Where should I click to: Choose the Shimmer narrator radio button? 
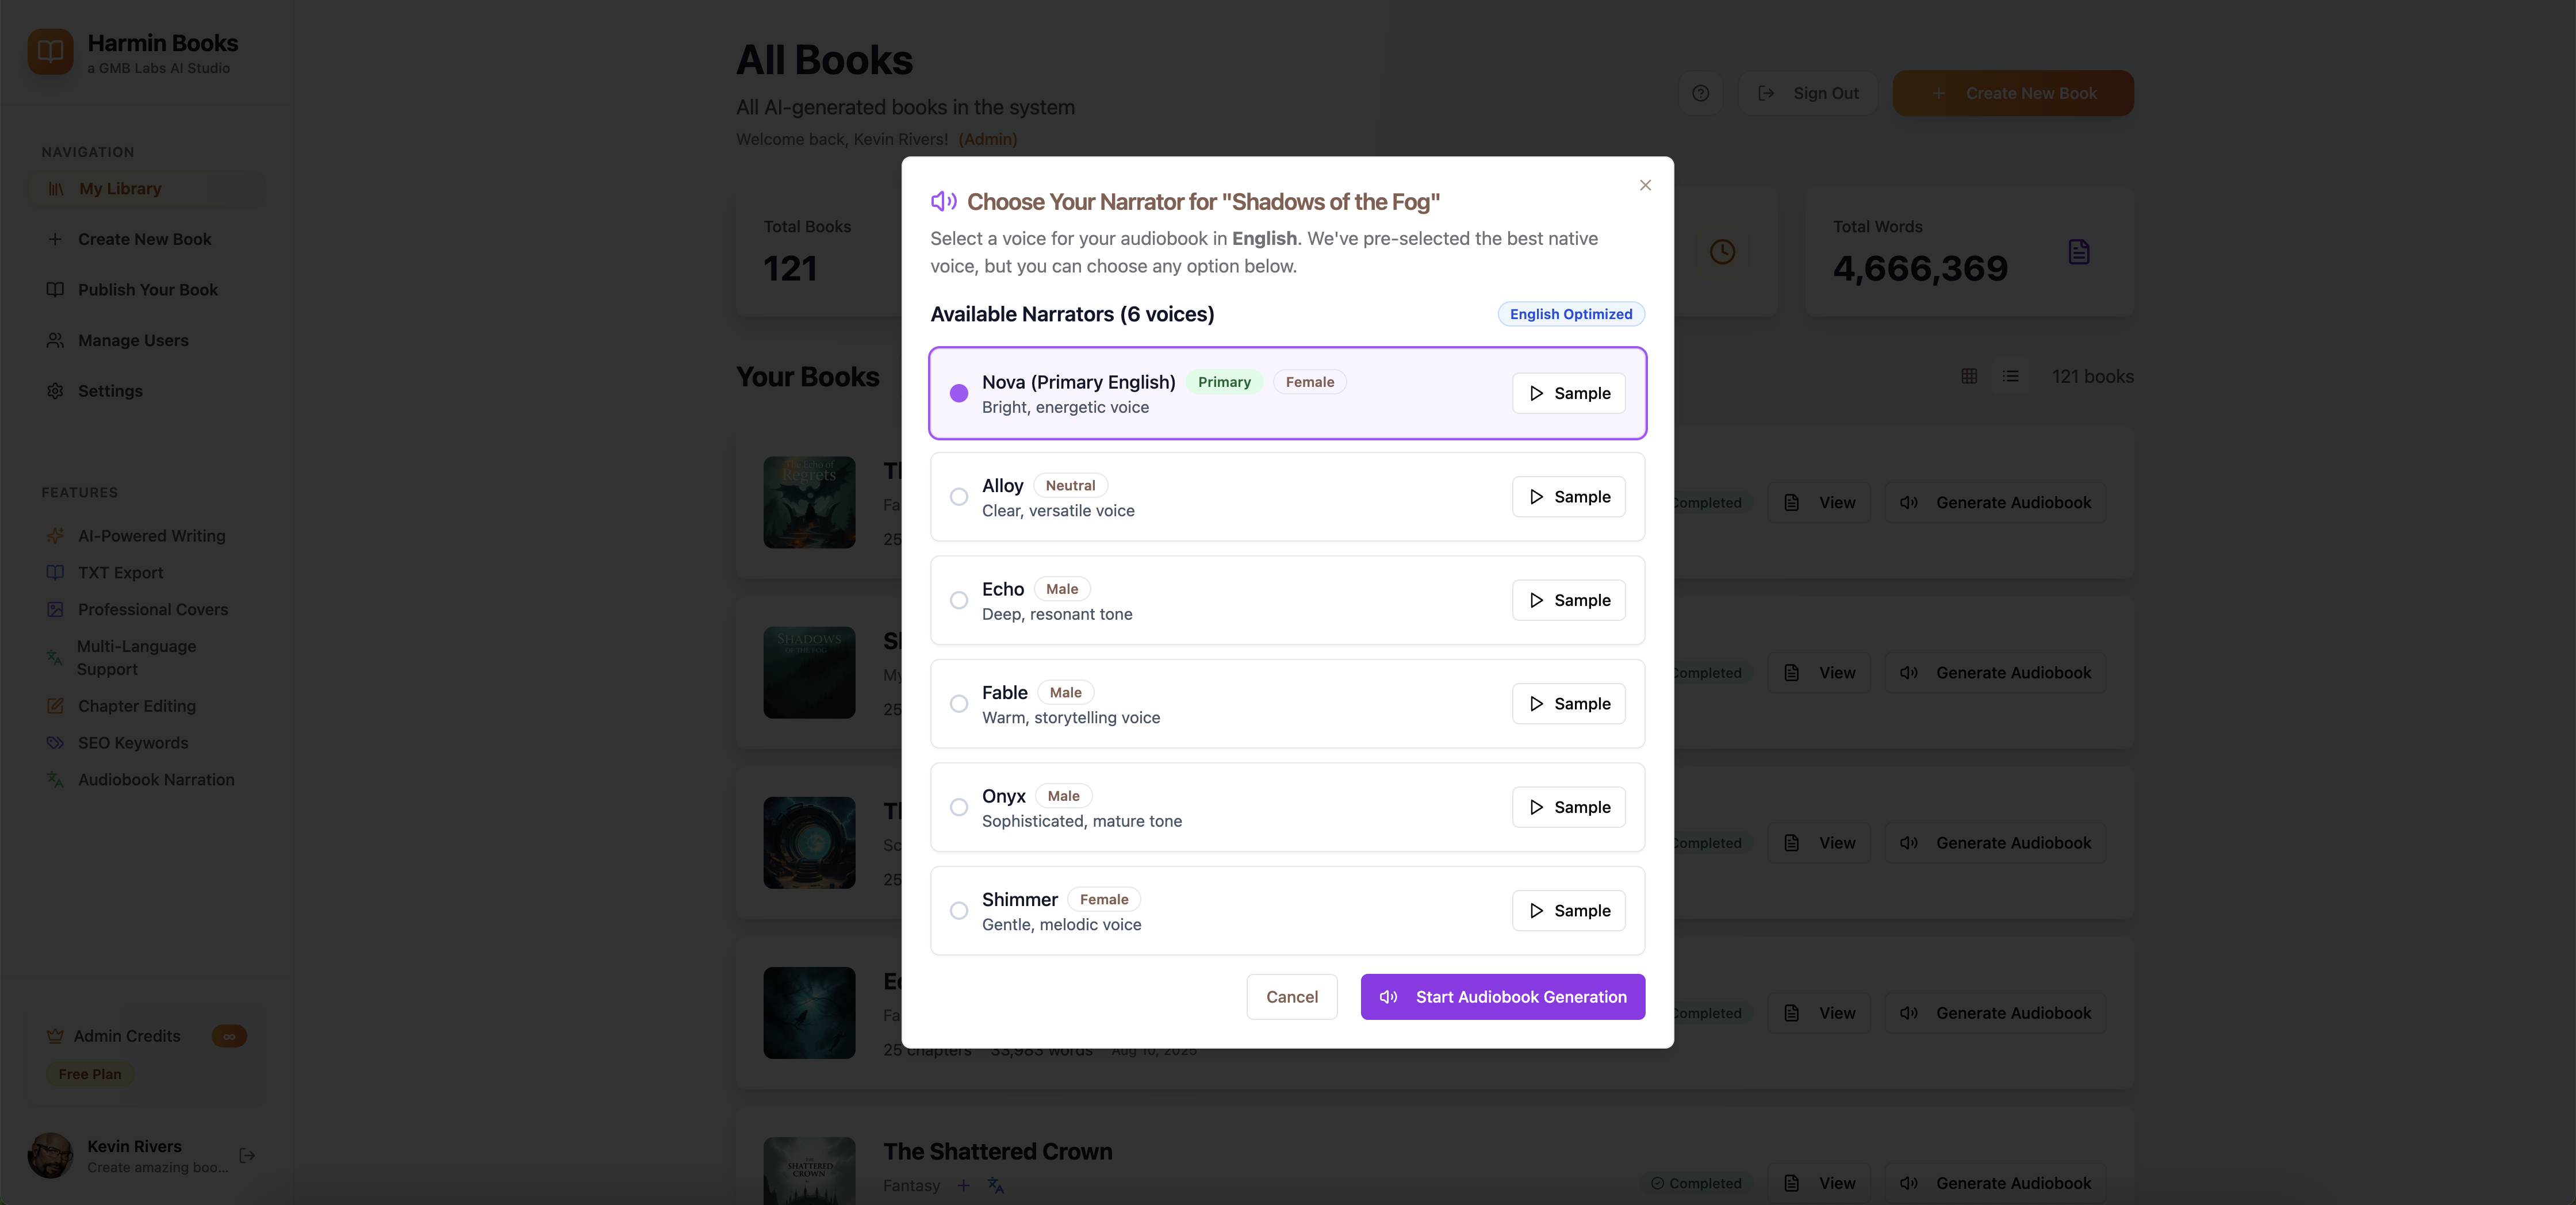(x=958, y=911)
